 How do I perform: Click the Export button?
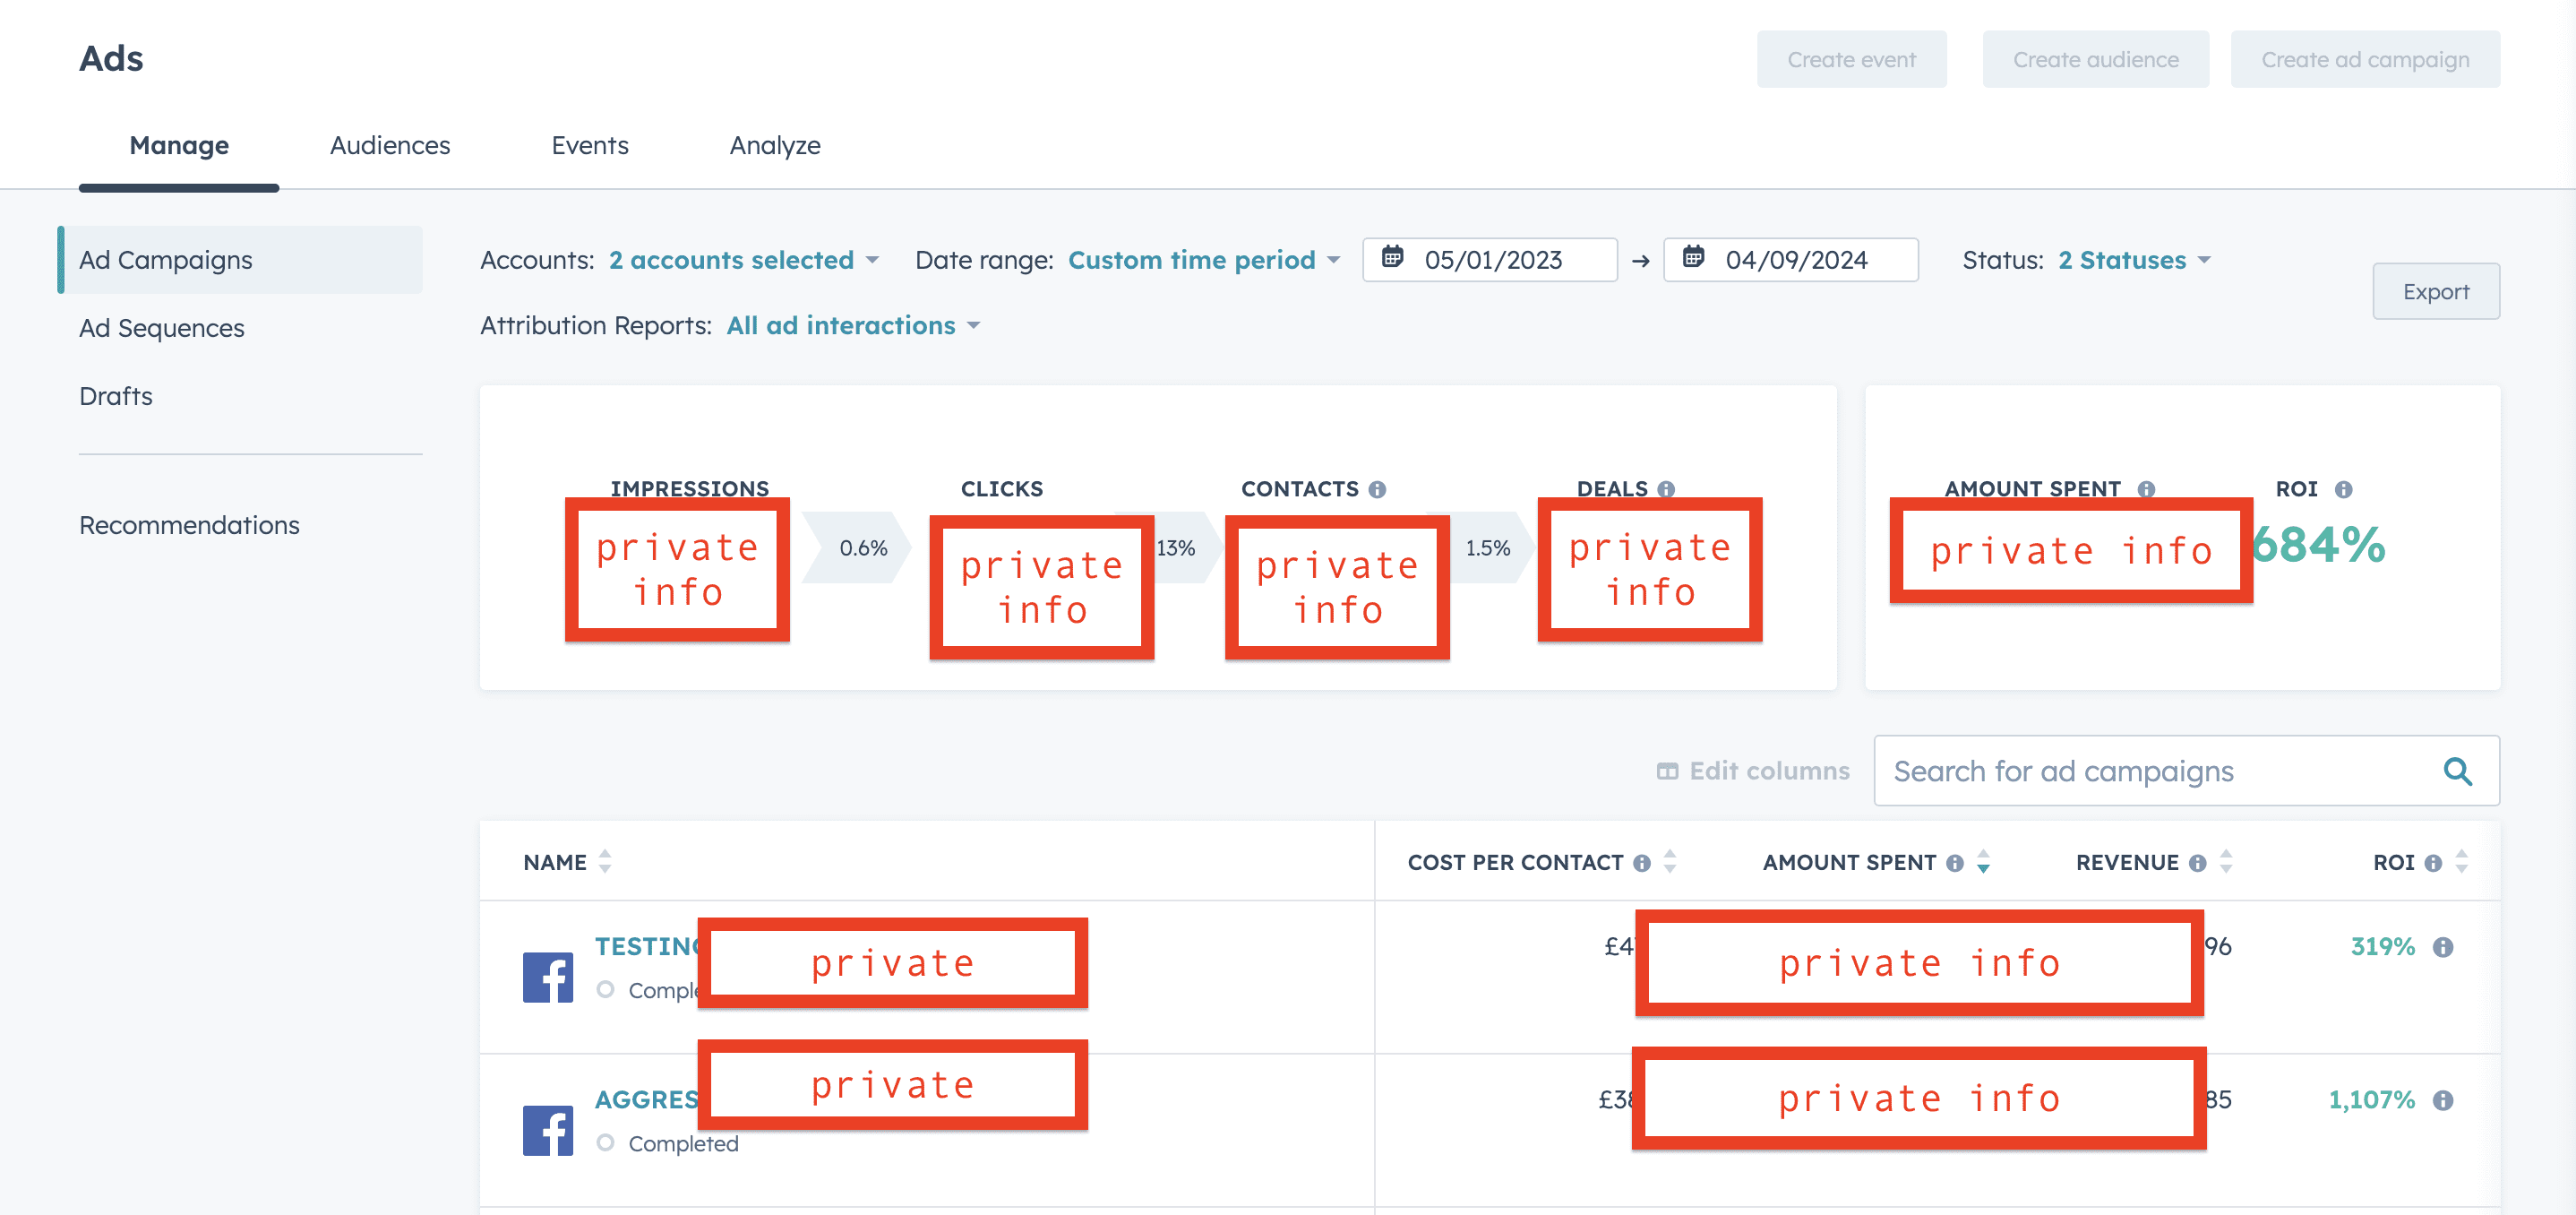pyautogui.click(x=2435, y=292)
